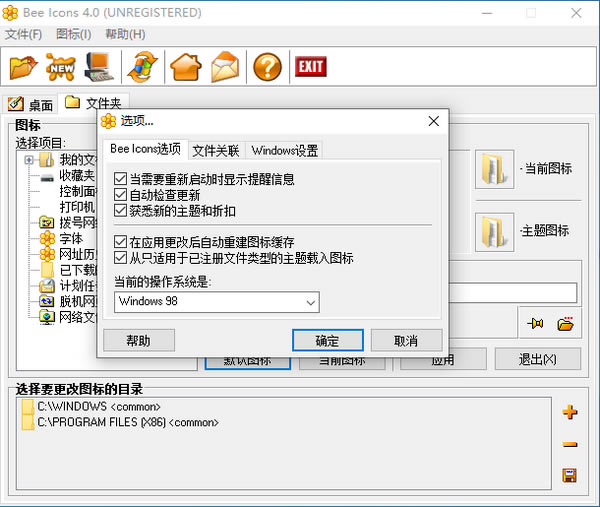This screenshot has width=600, height=507.
Task: Click the open folder toolbar icon
Action: coord(23,67)
